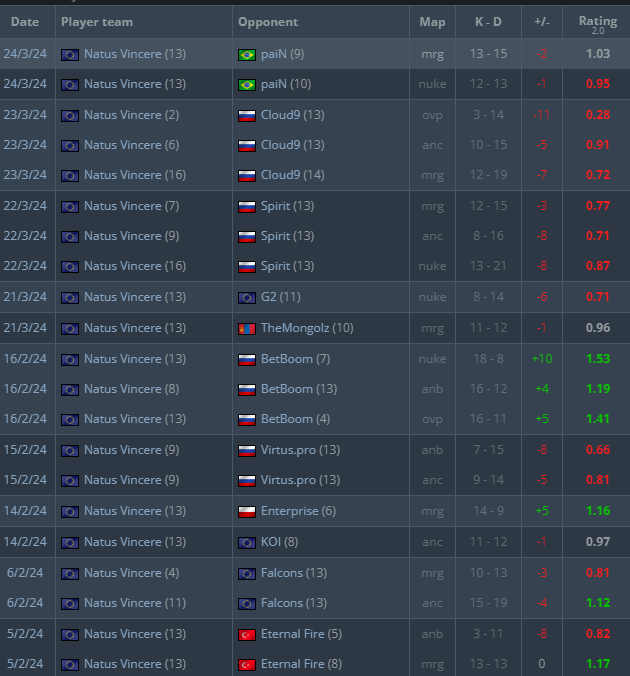Click the EU flag next to G2
The width and height of the screenshot is (630, 676).
click(247, 297)
